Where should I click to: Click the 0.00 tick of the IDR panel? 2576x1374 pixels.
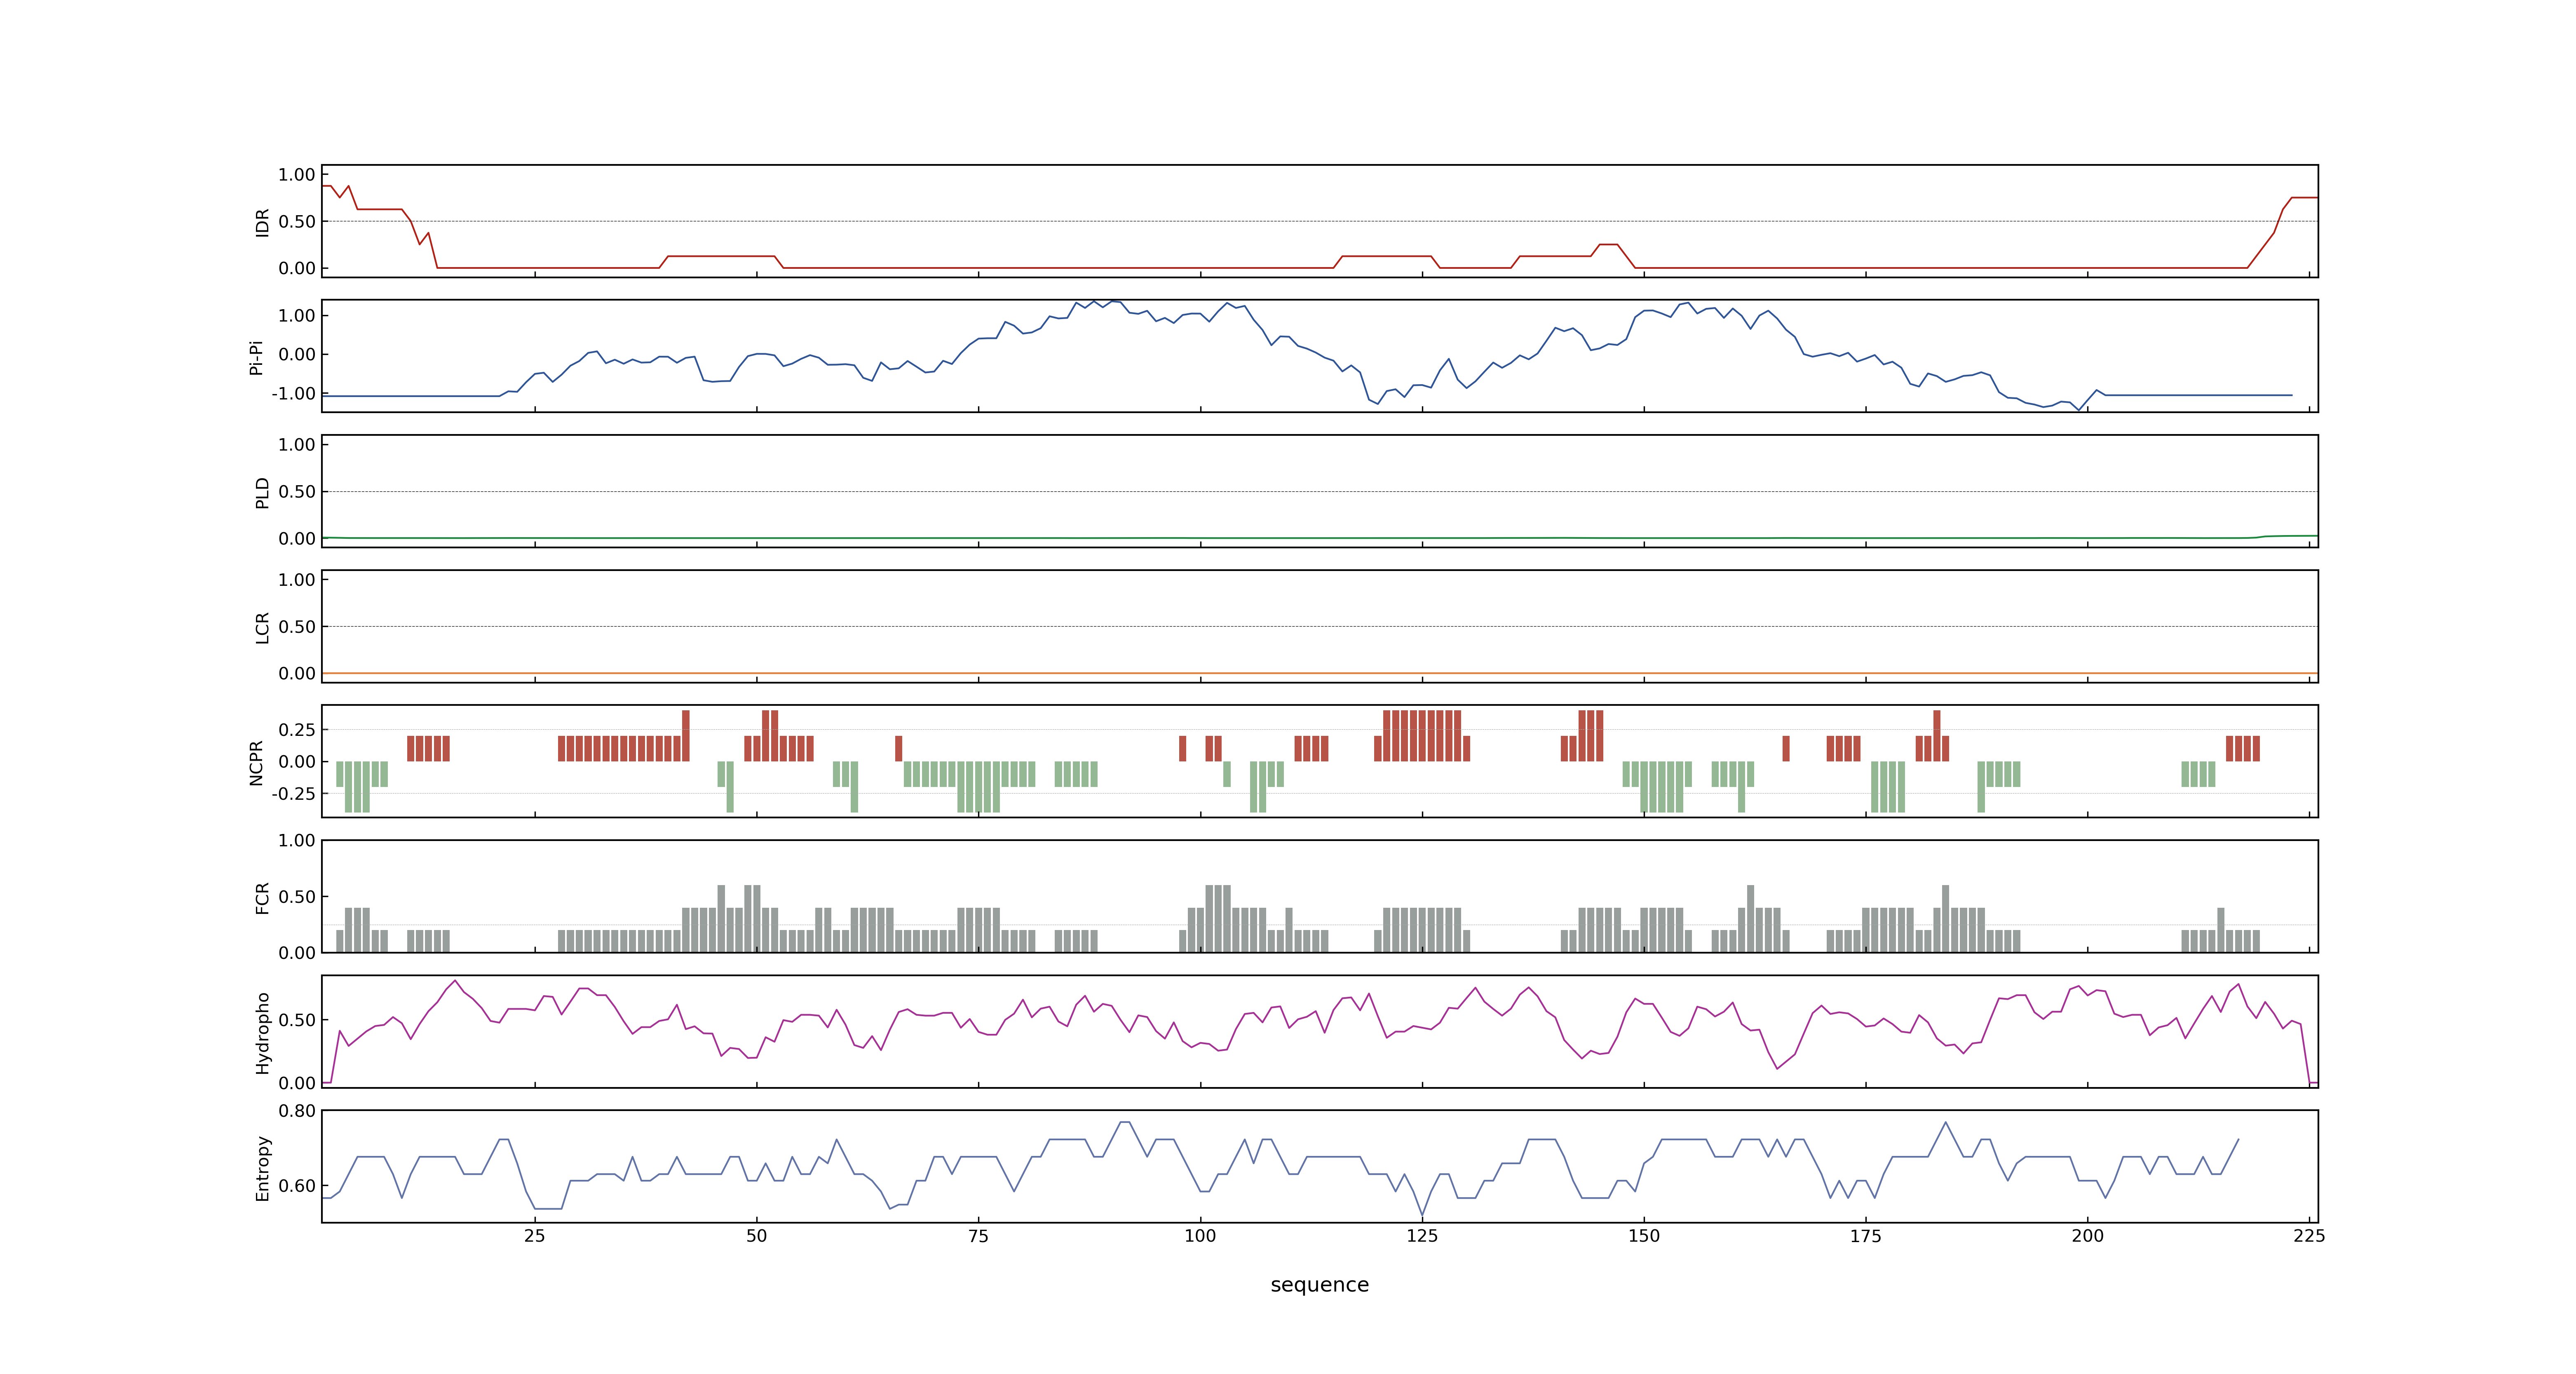pos(297,268)
